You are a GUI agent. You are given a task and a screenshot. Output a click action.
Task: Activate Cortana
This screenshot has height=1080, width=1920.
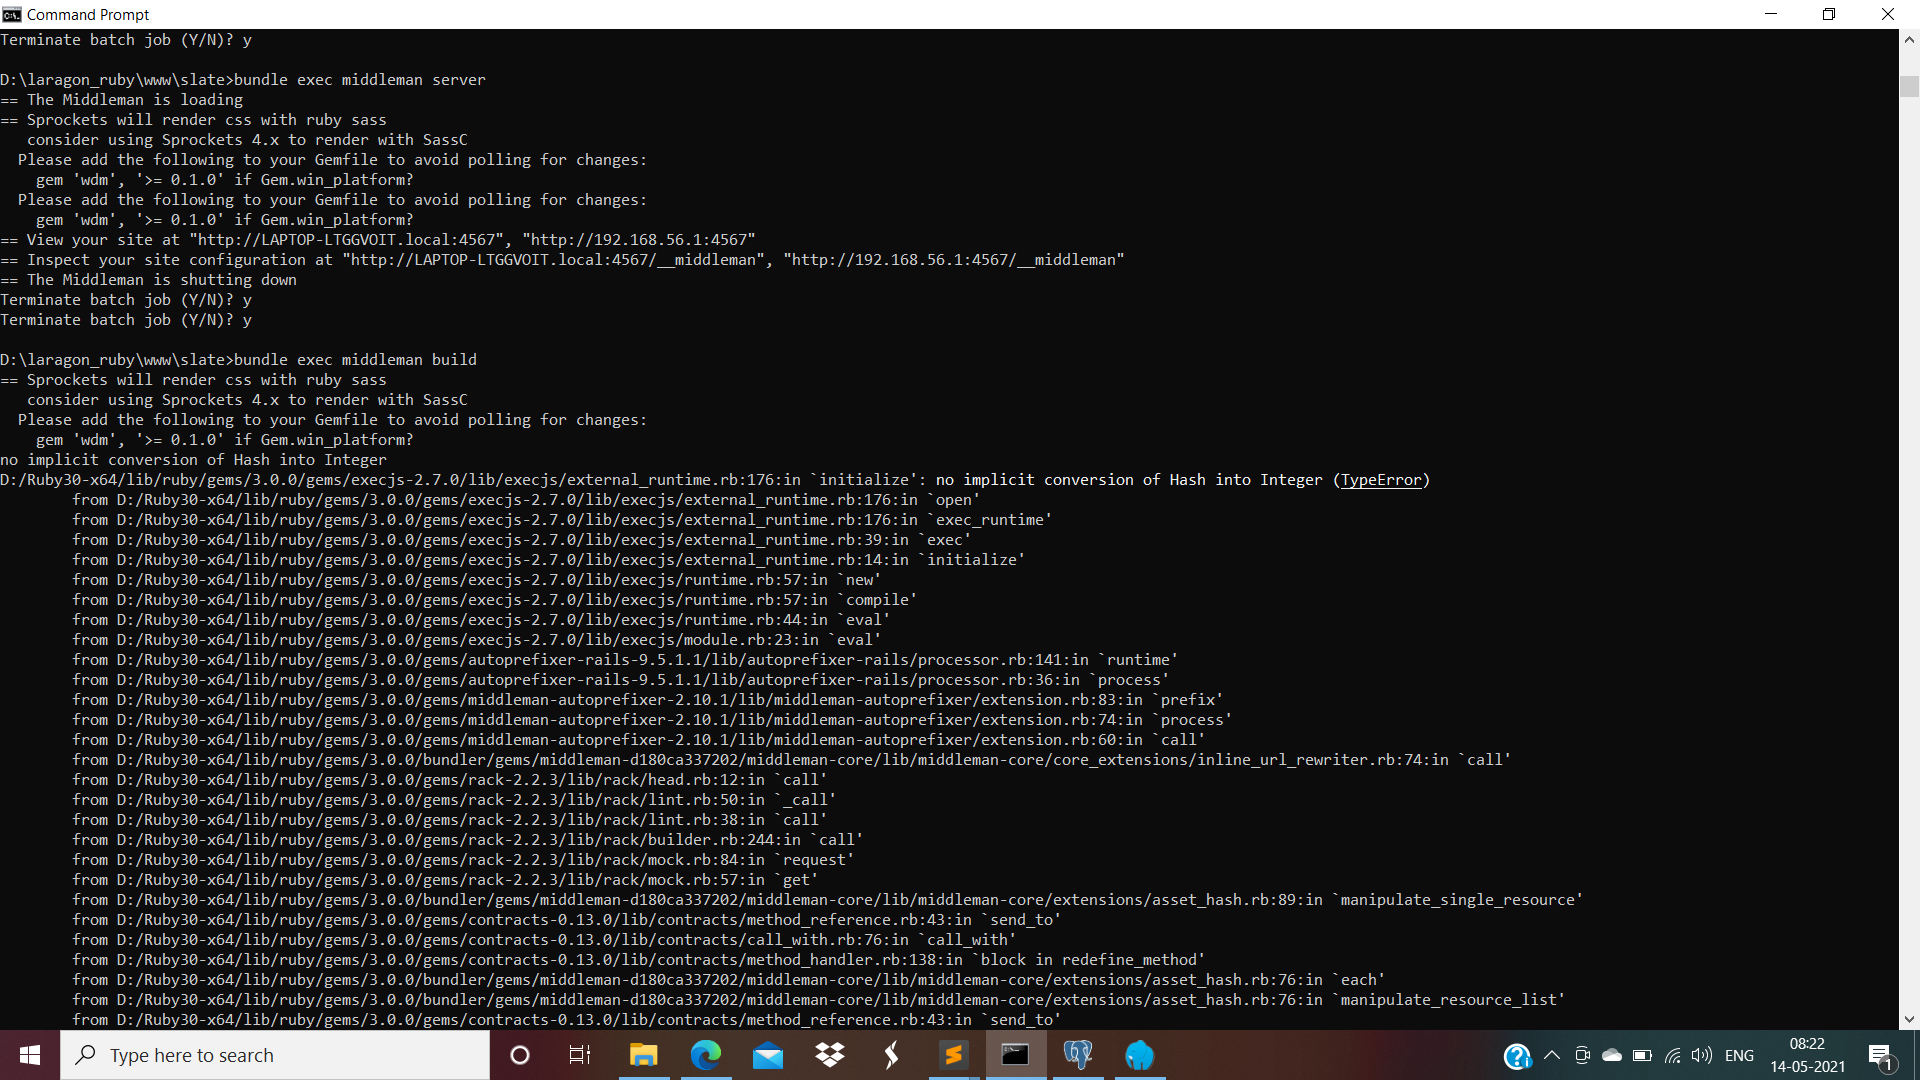519,1055
